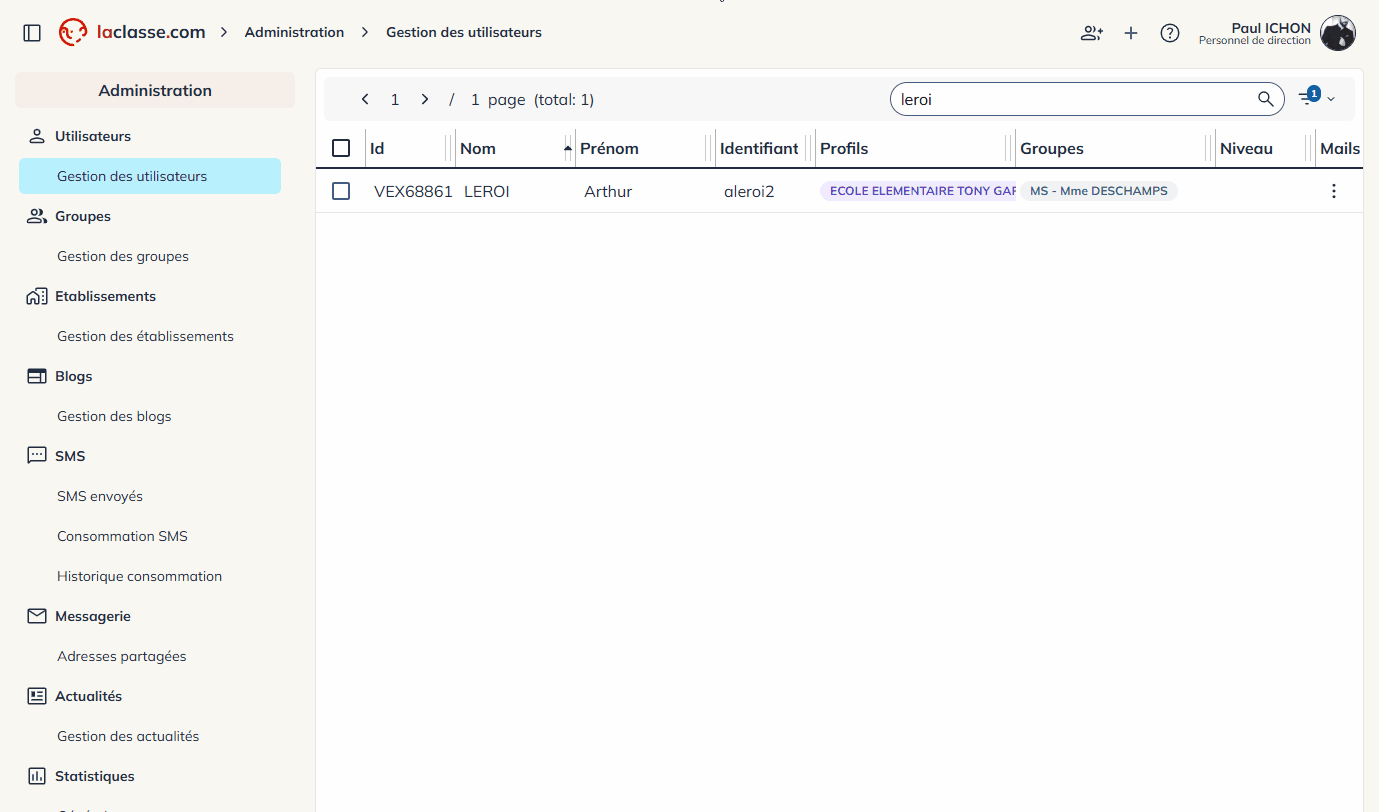1379x812 pixels.
Task: Toggle the sidebar panel icon
Action: [32, 33]
